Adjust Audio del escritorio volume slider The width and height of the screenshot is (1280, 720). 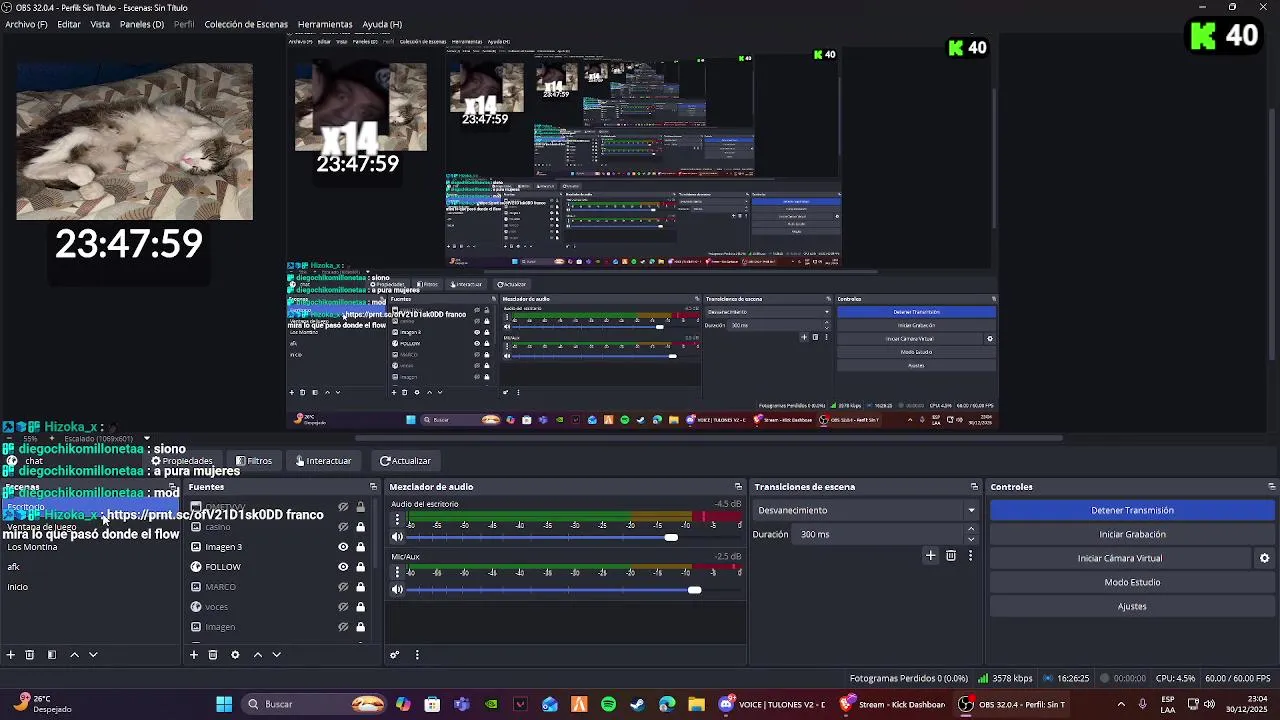[671, 537]
